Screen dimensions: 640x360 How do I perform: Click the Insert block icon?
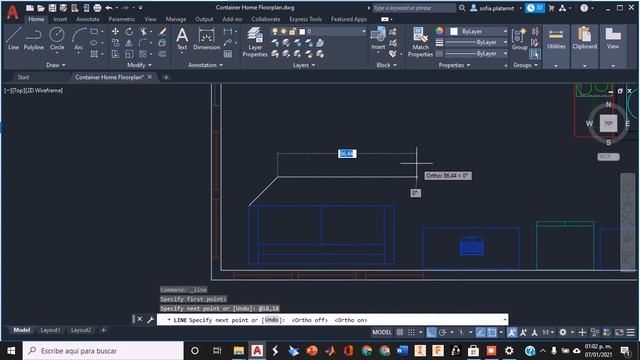point(378,38)
